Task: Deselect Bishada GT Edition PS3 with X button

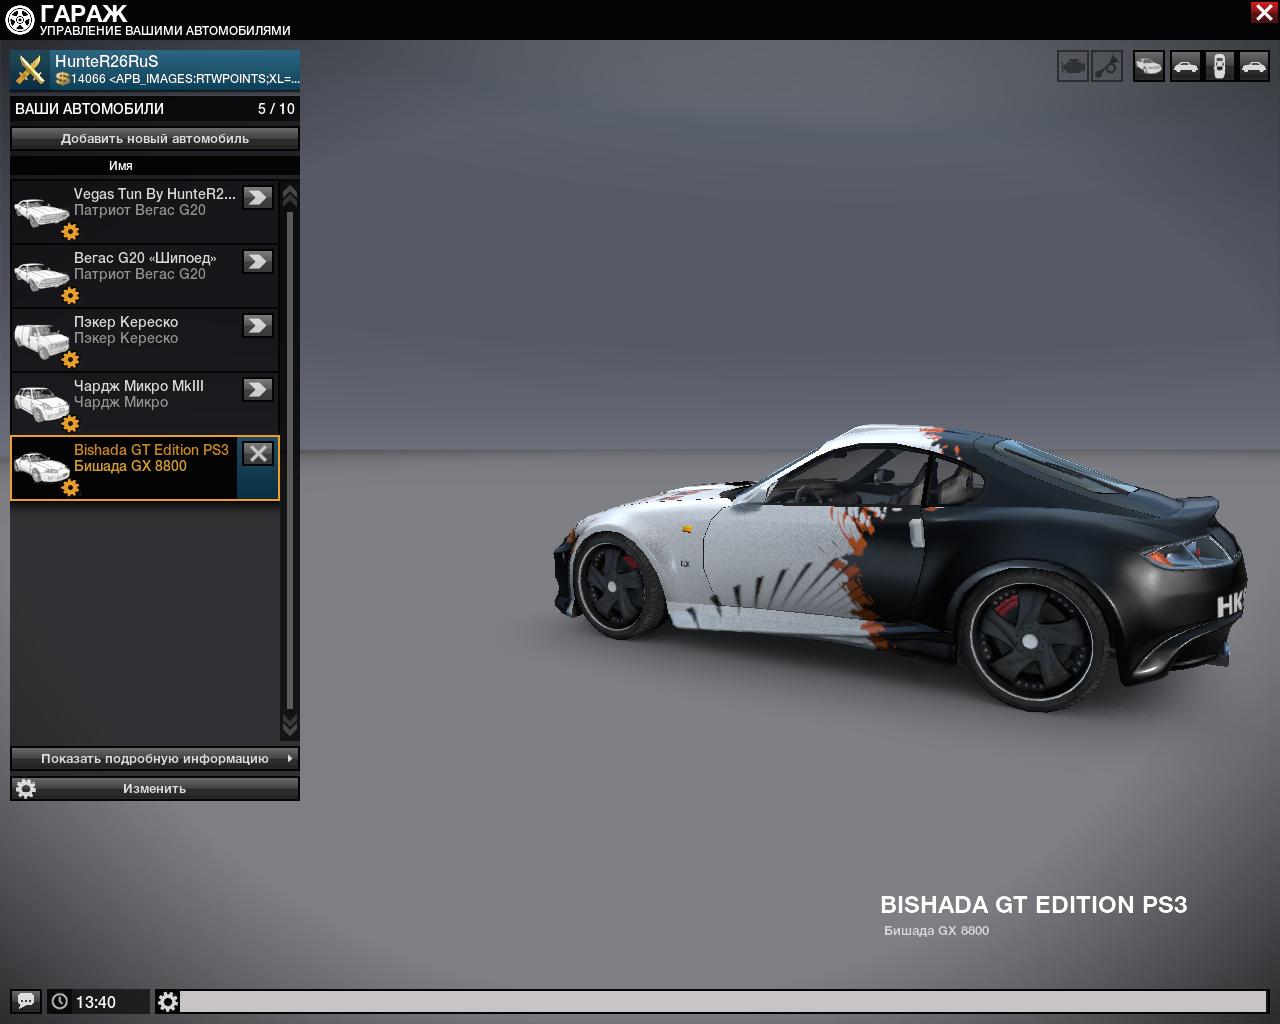Action: click(258, 453)
